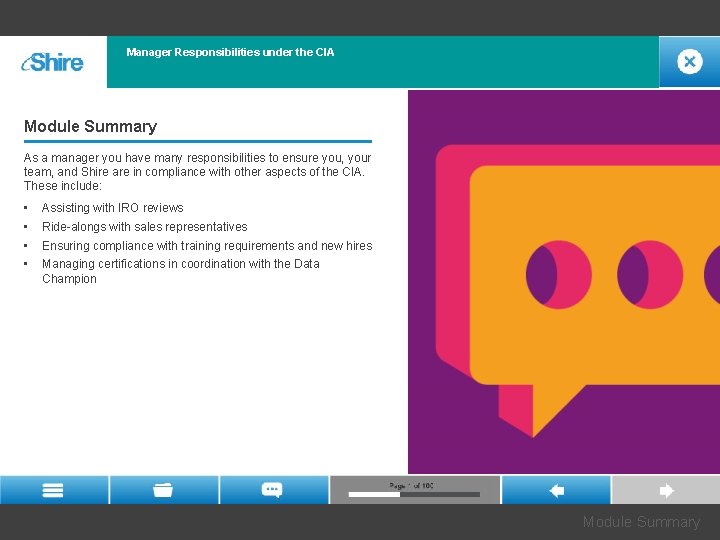The height and width of the screenshot is (540, 720).
Task: Select 'Managing certifications' Data Champion bullet
Action: pyautogui.click(x=181, y=271)
